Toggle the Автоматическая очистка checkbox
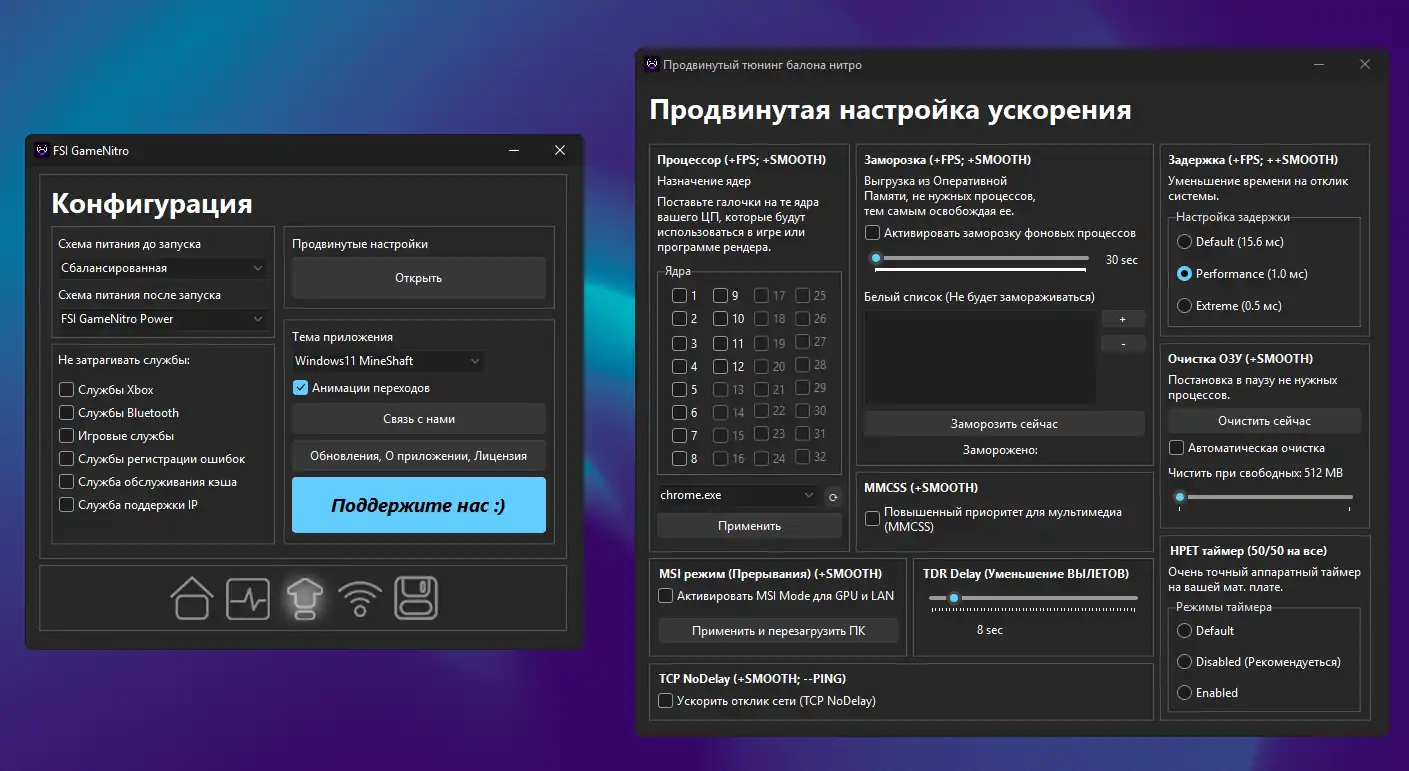The height and width of the screenshot is (771, 1409). click(1177, 448)
